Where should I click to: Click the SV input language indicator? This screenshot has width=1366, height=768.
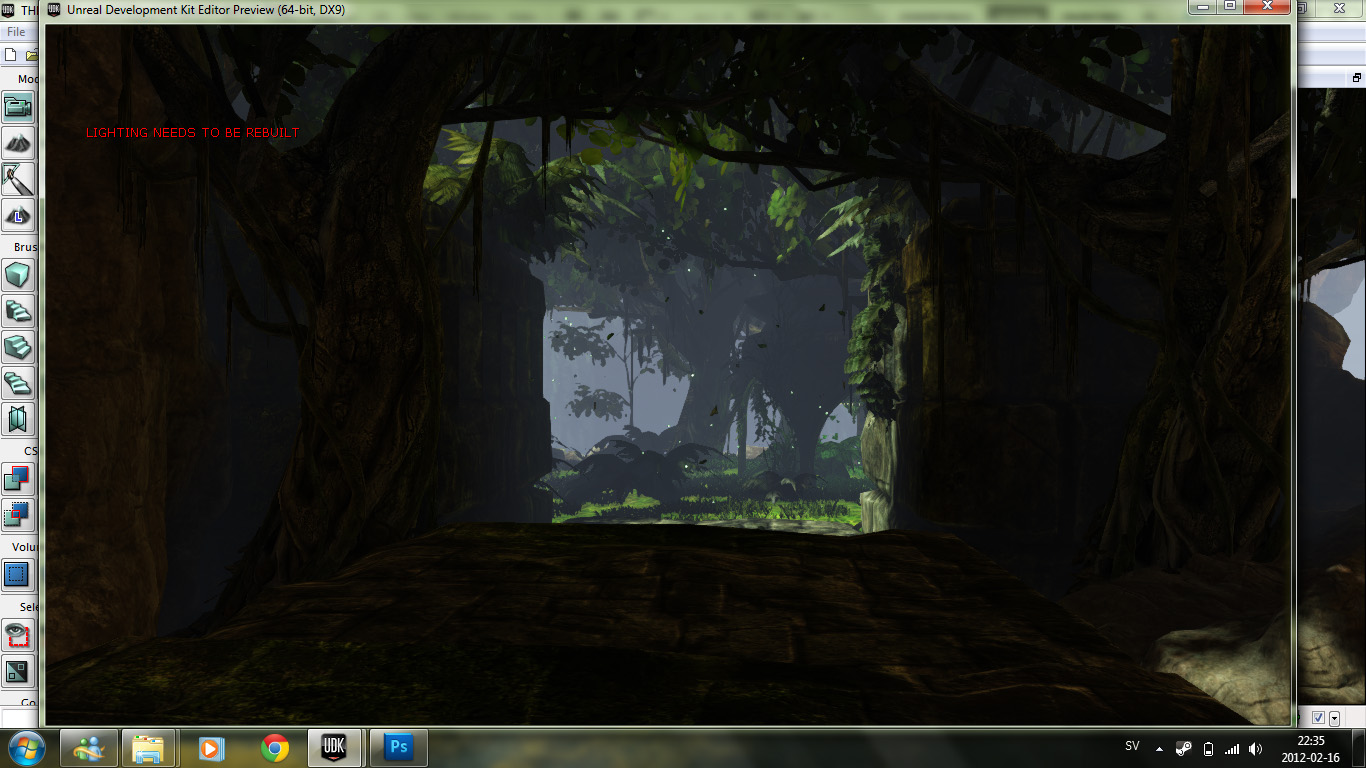[1132, 747]
